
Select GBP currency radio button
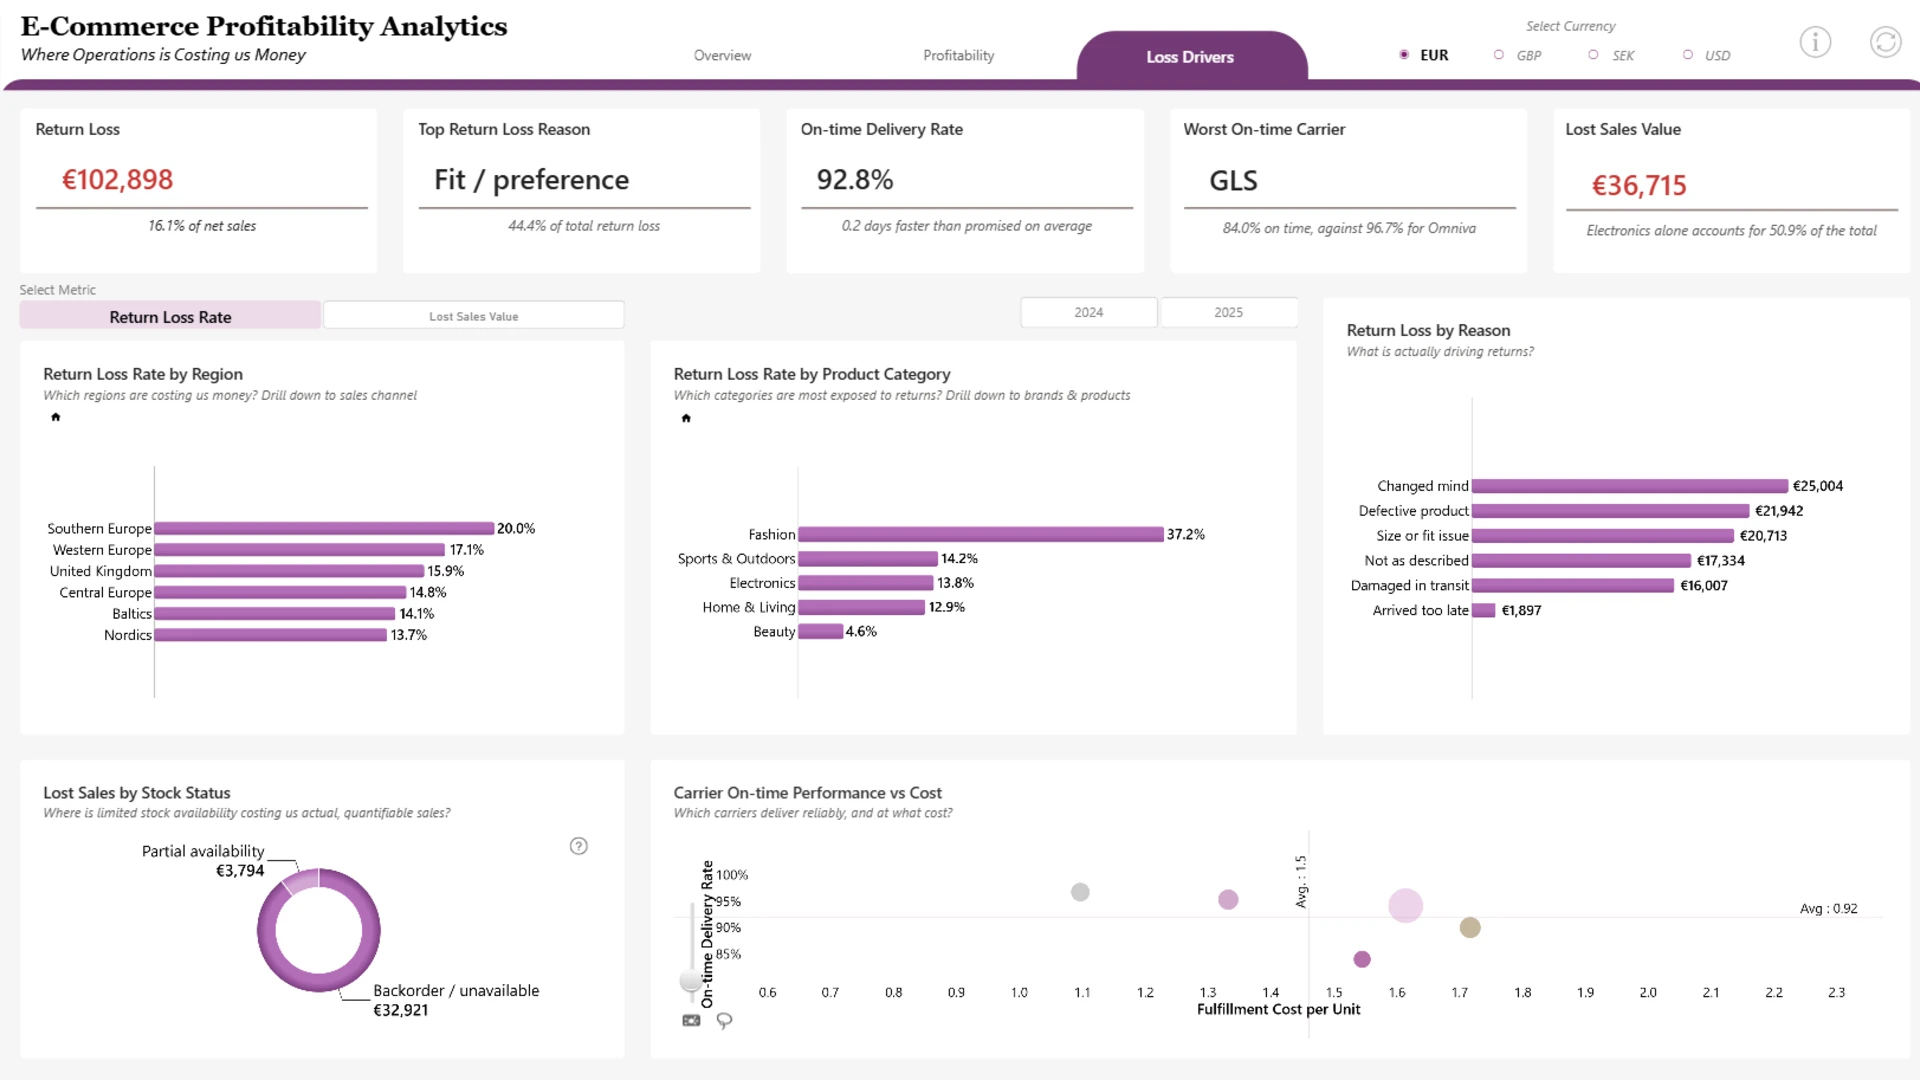pos(1498,55)
